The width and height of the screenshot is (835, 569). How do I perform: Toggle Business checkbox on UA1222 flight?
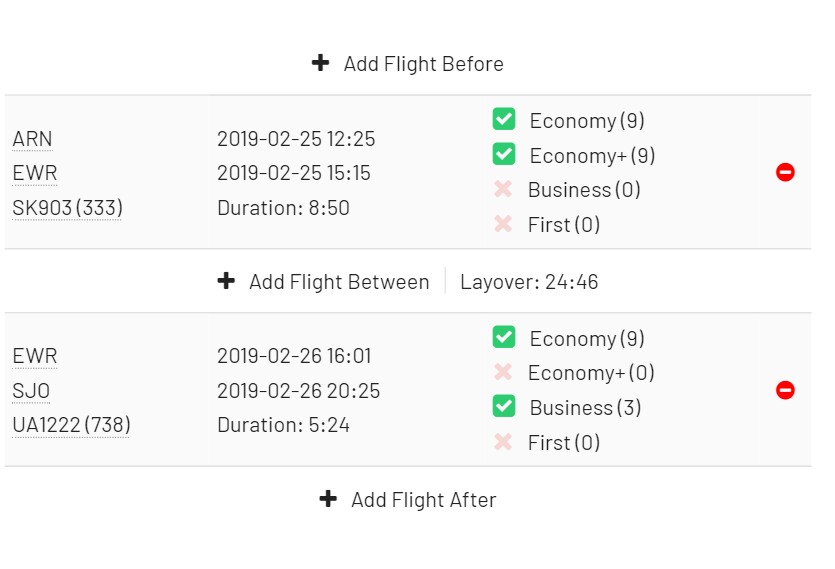[504, 407]
